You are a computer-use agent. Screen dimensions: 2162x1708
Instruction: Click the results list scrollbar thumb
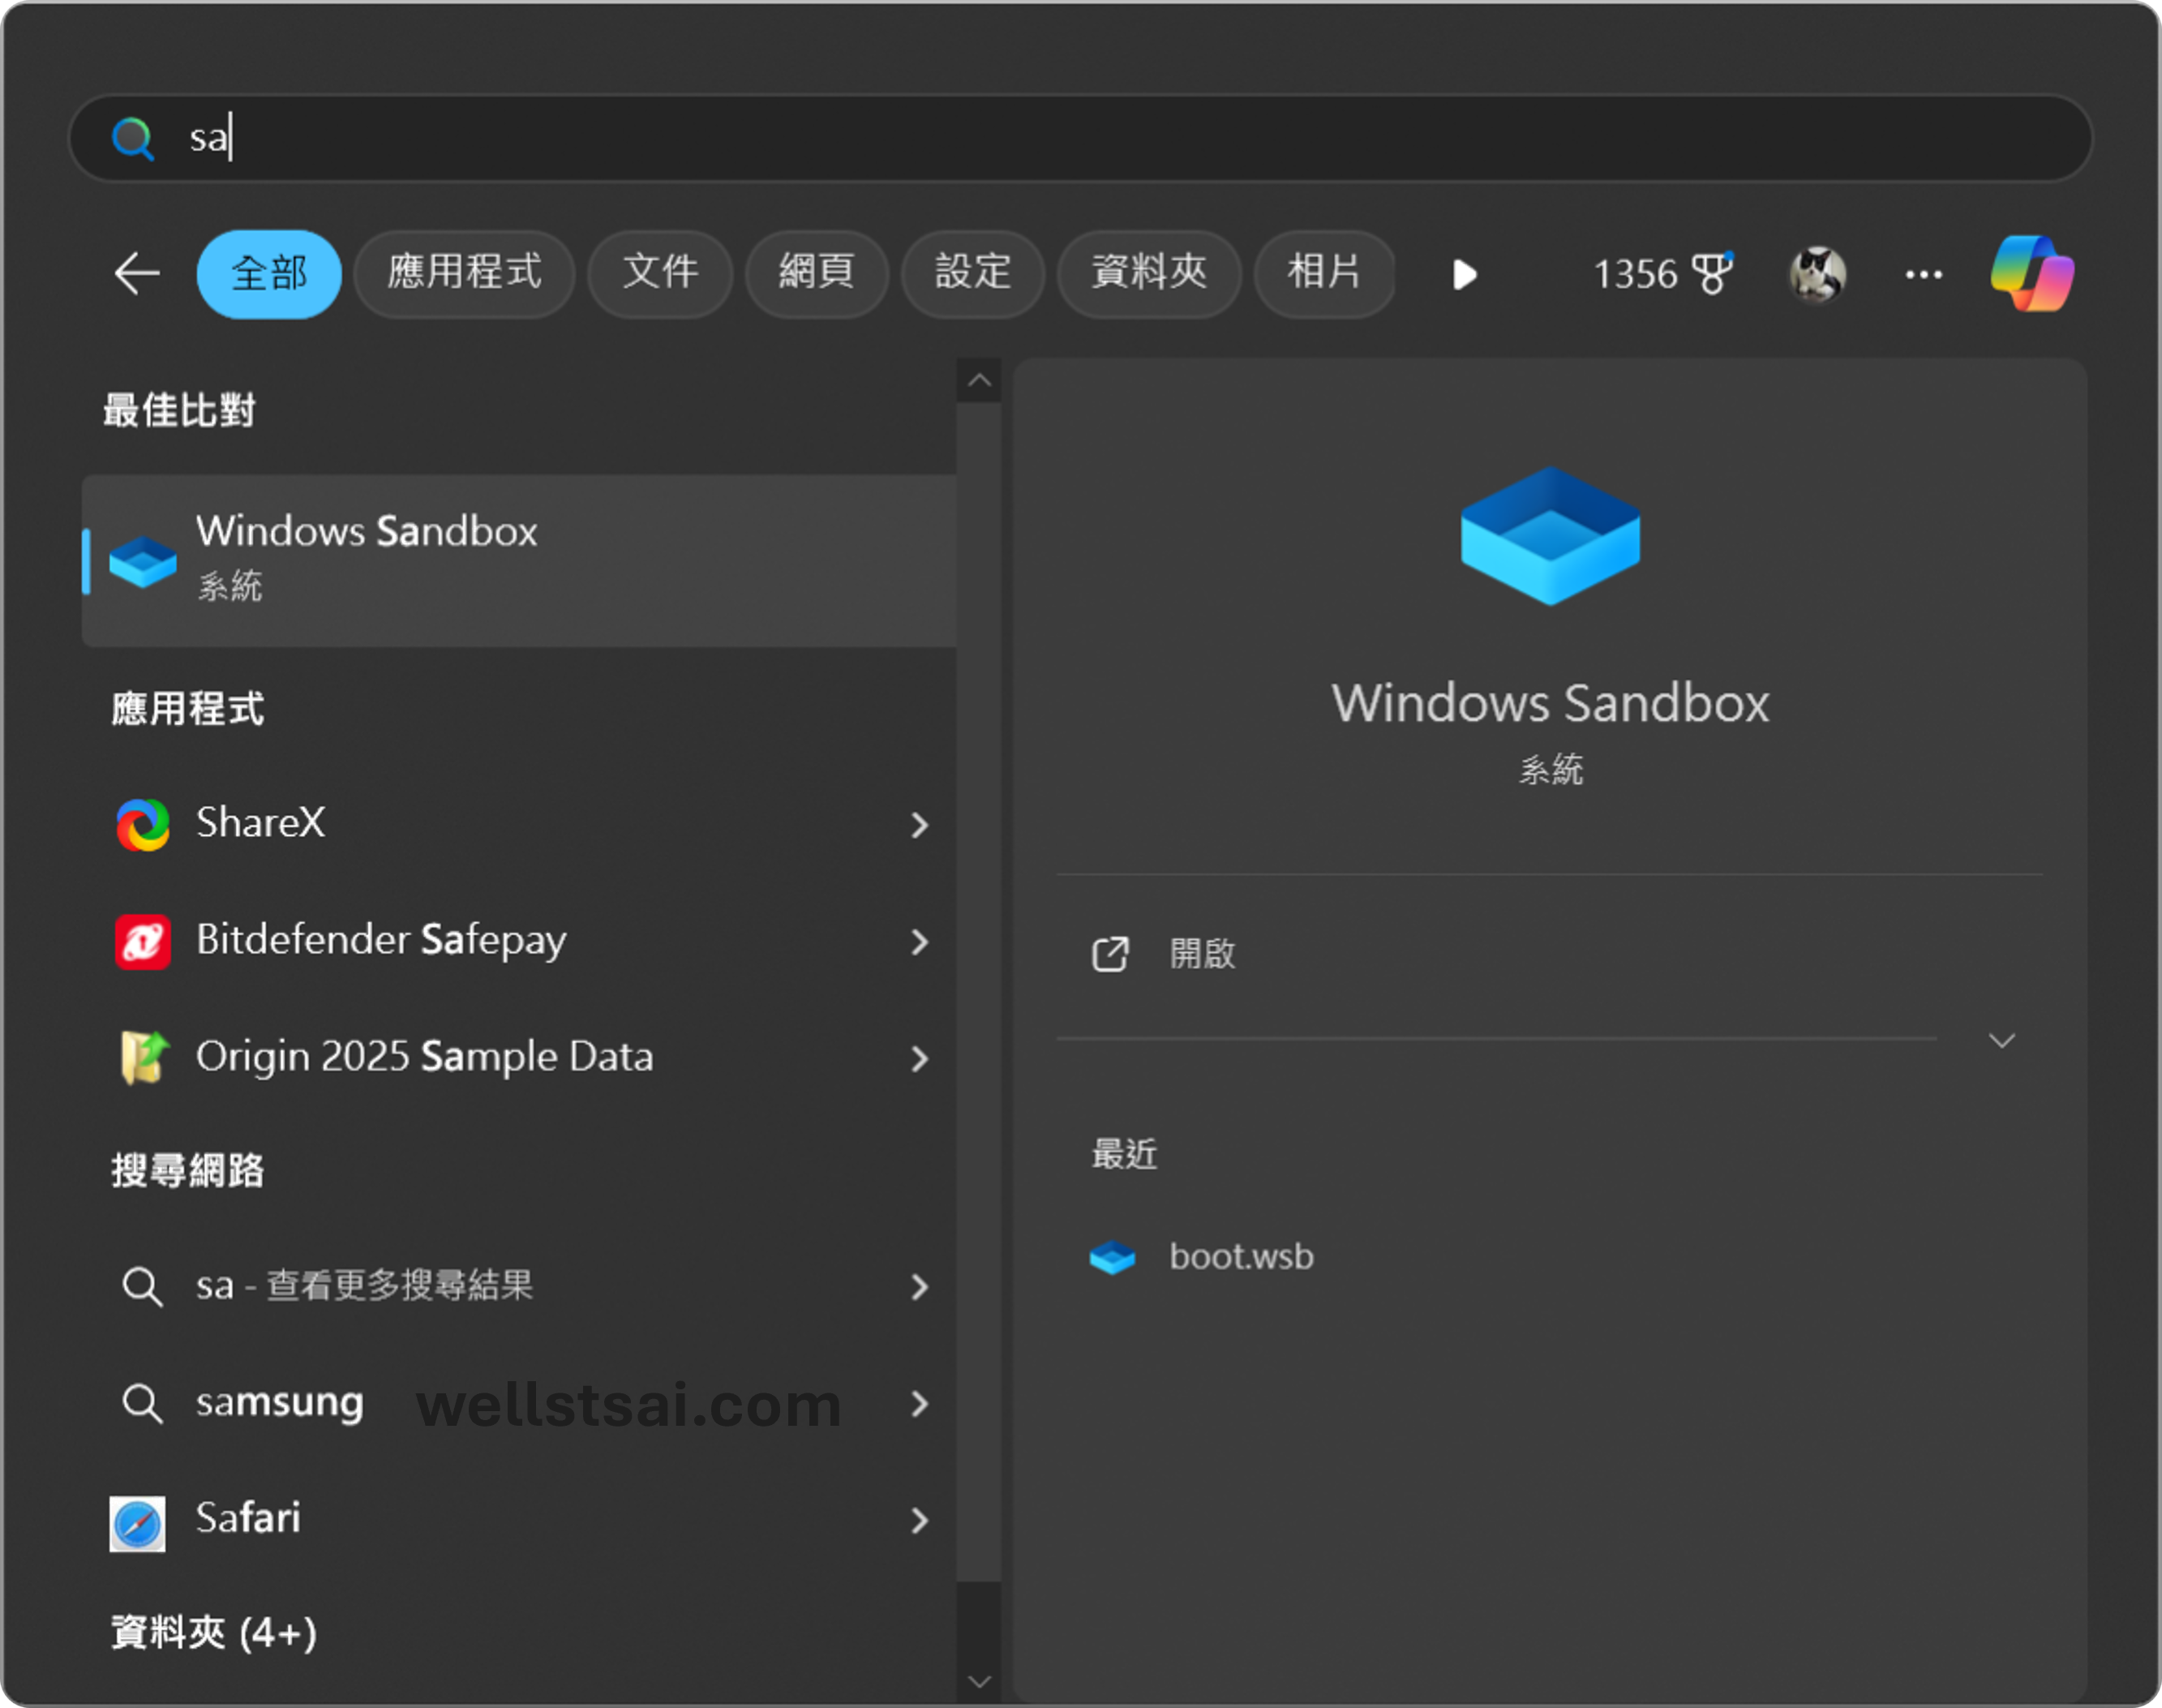pos(979,992)
